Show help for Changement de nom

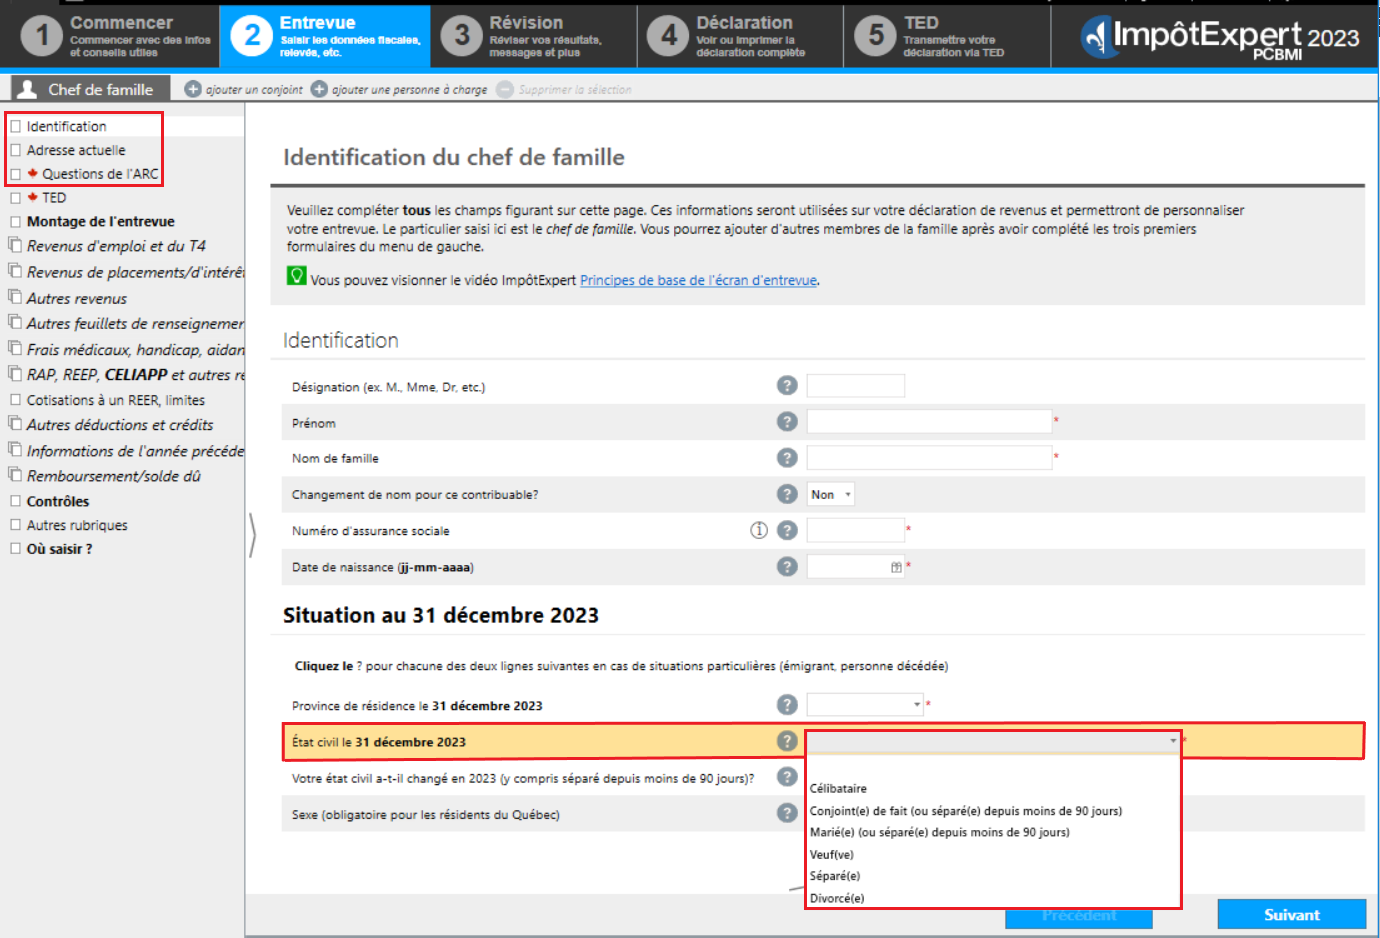pyautogui.click(x=787, y=494)
